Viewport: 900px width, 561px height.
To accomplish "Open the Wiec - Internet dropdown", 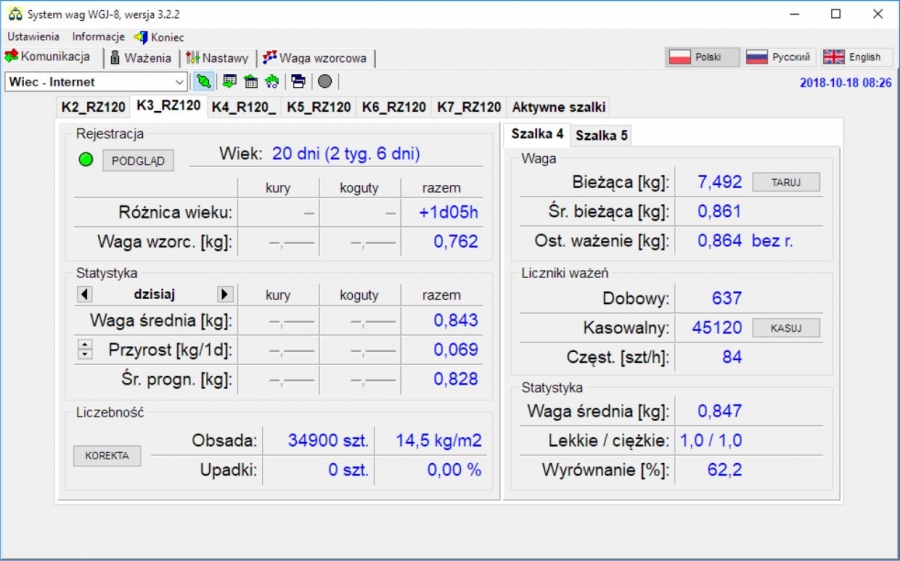I will tap(180, 81).
